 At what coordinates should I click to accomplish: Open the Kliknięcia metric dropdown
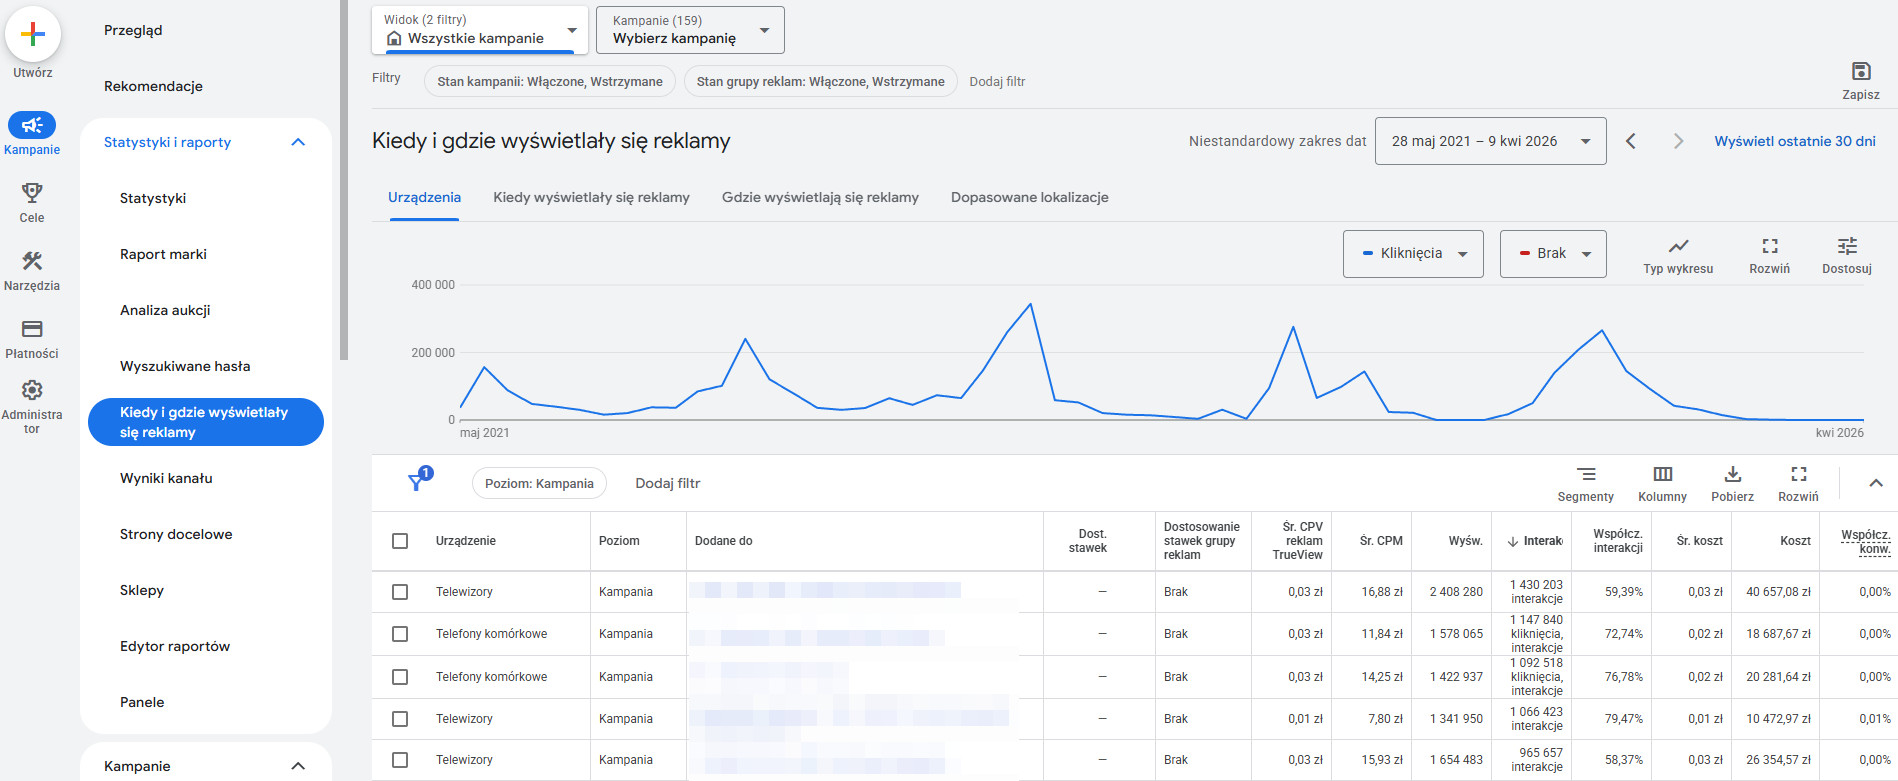click(1412, 254)
